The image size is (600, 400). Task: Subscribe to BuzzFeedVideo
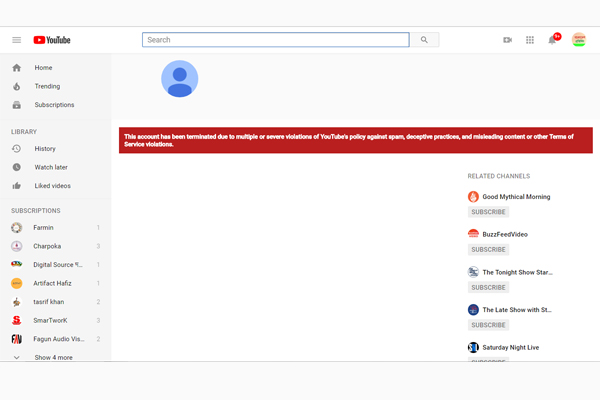pyautogui.click(x=488, y=249)
